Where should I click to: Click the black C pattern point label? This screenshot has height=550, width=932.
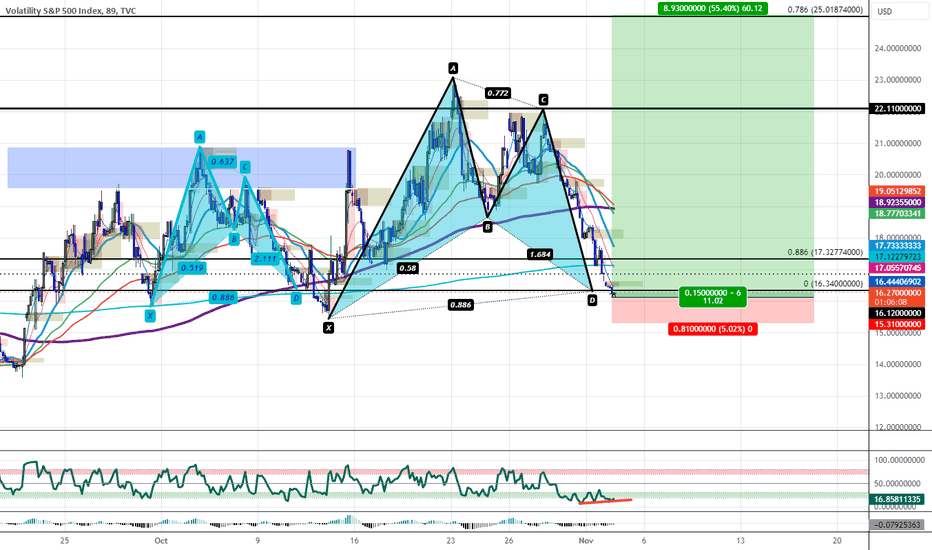[543, 99]
